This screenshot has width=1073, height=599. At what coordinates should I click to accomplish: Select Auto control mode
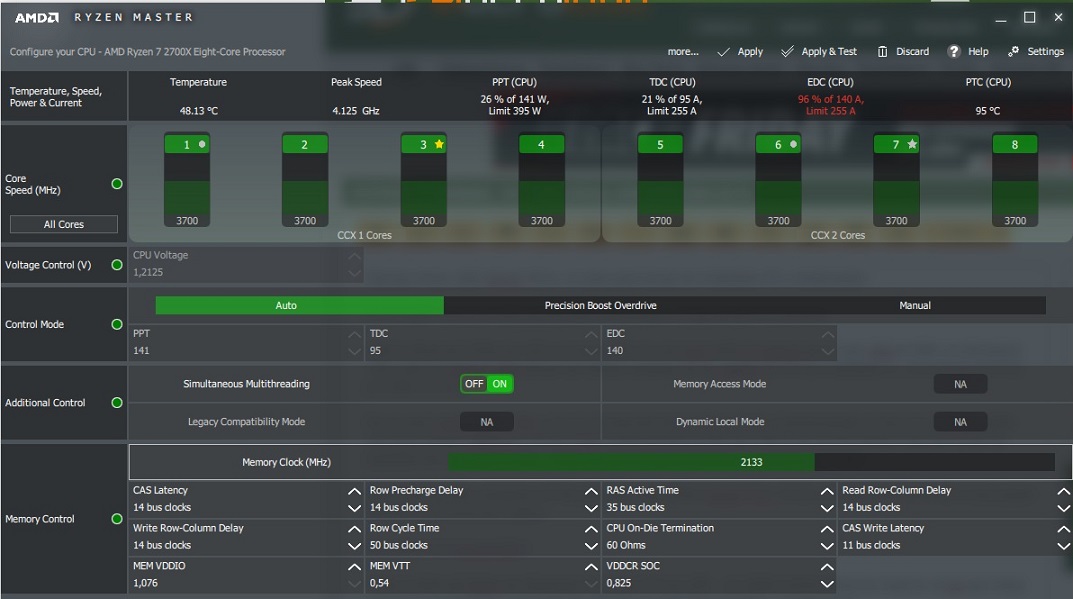[300, 305]
